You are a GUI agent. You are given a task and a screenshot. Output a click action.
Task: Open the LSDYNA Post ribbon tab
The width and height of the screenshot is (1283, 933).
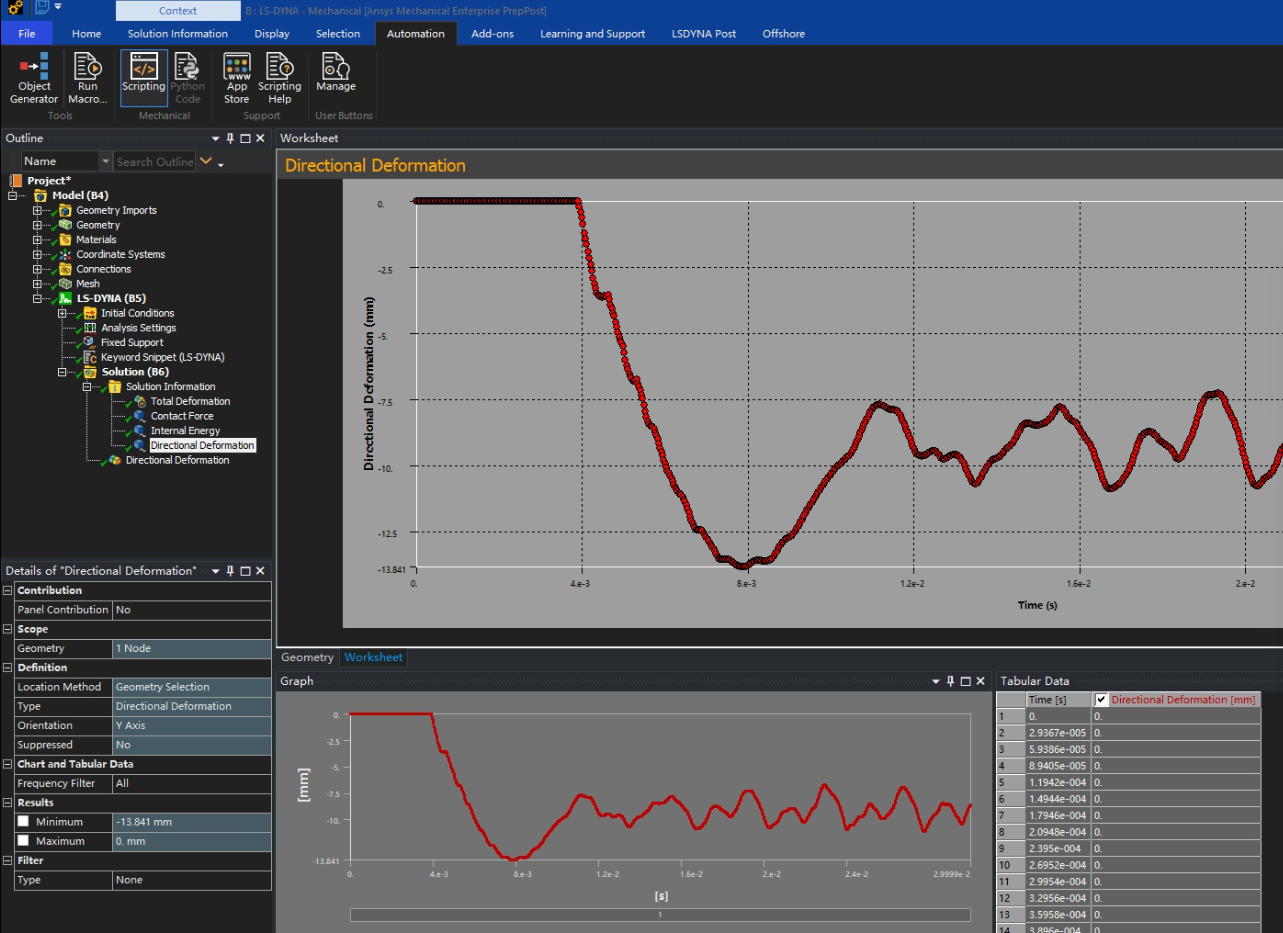[x=703, y=34]
